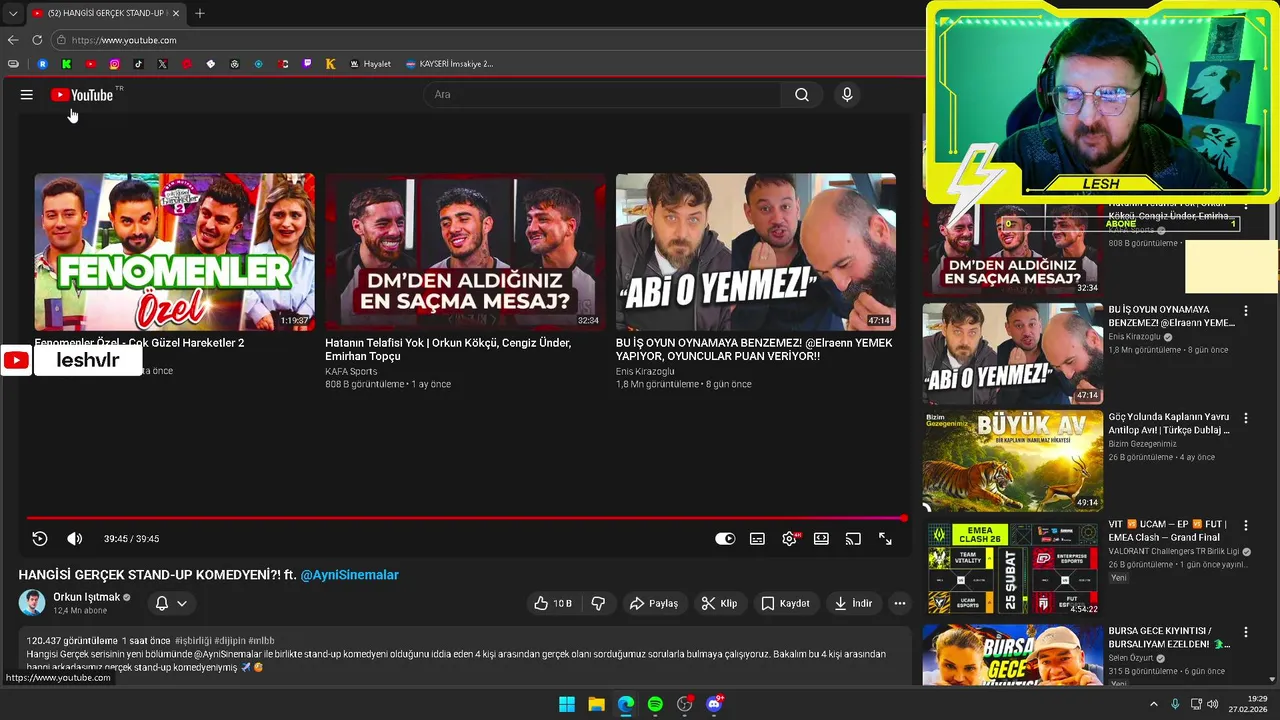Image resolution: width=1280 pixels, height=720 pixels.
Task: Click the #mlbb hashtag
Action: click(x=261, y=640)
